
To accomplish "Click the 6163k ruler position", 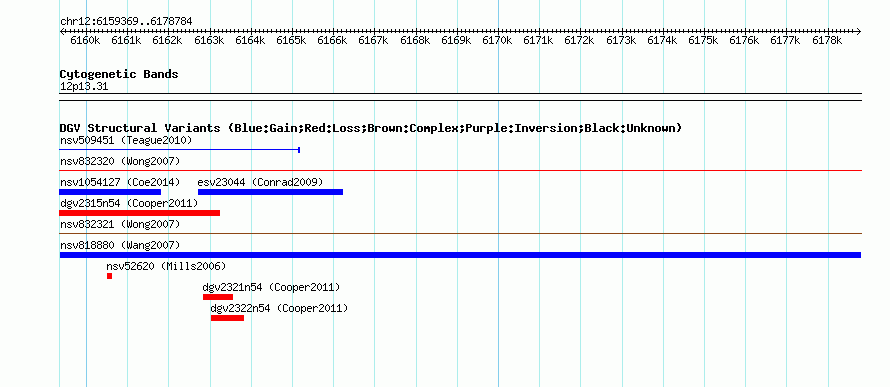I will (209, 40).
